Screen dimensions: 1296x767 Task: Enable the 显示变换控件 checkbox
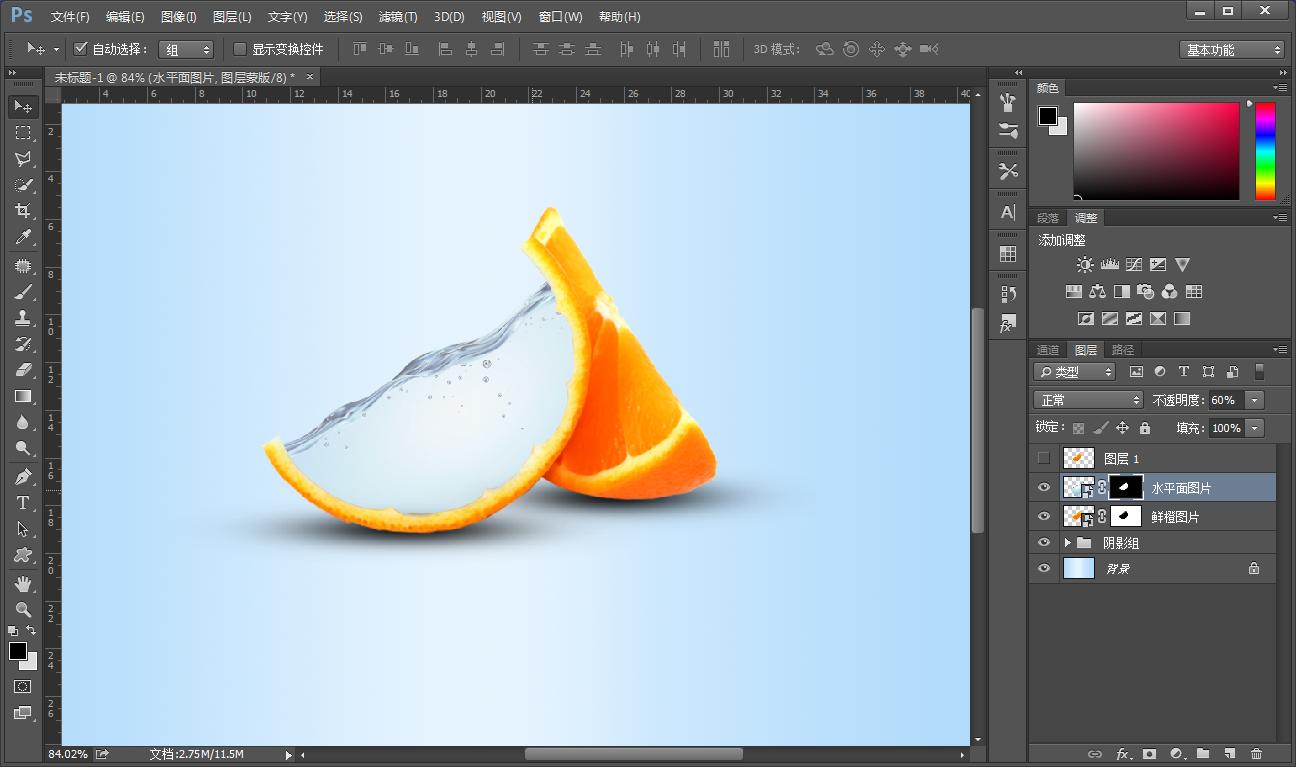tap(240, 49)
